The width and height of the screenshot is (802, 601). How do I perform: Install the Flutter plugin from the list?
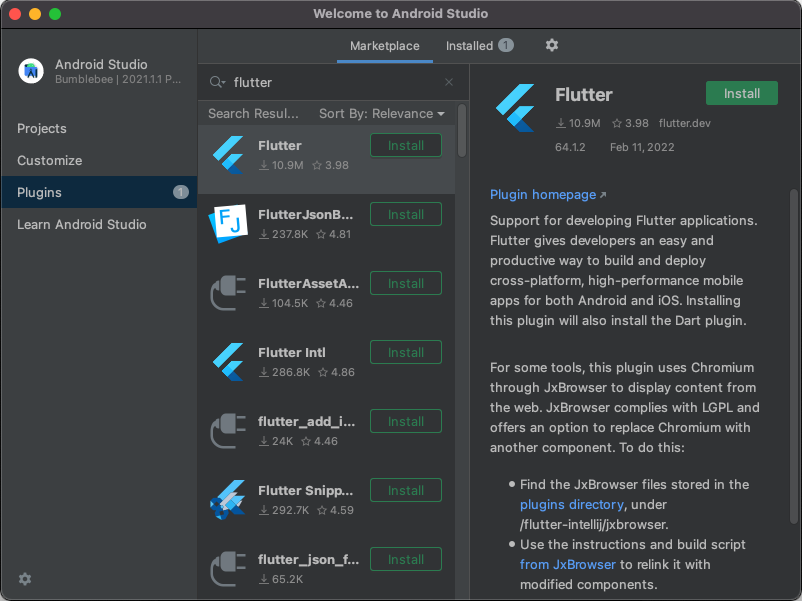click(x=406, y=146)
